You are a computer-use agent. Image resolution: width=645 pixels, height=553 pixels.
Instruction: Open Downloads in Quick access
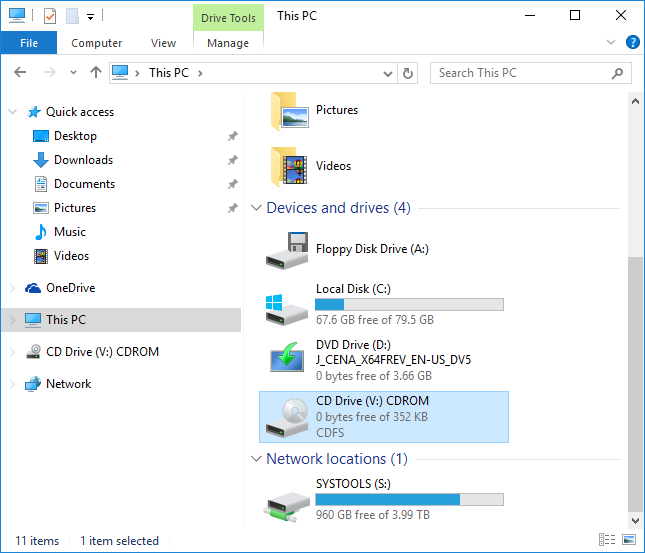(84, 160)
